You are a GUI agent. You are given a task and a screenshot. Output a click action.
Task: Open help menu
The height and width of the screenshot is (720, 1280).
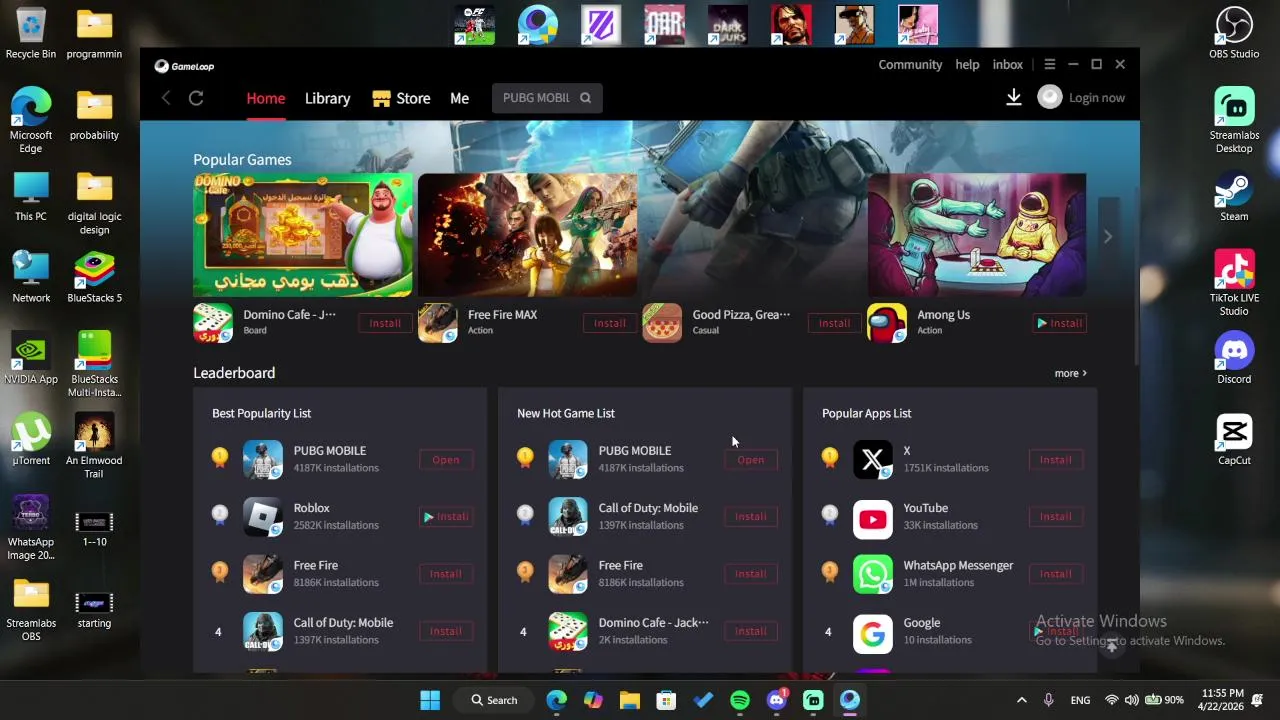(967, 64)
